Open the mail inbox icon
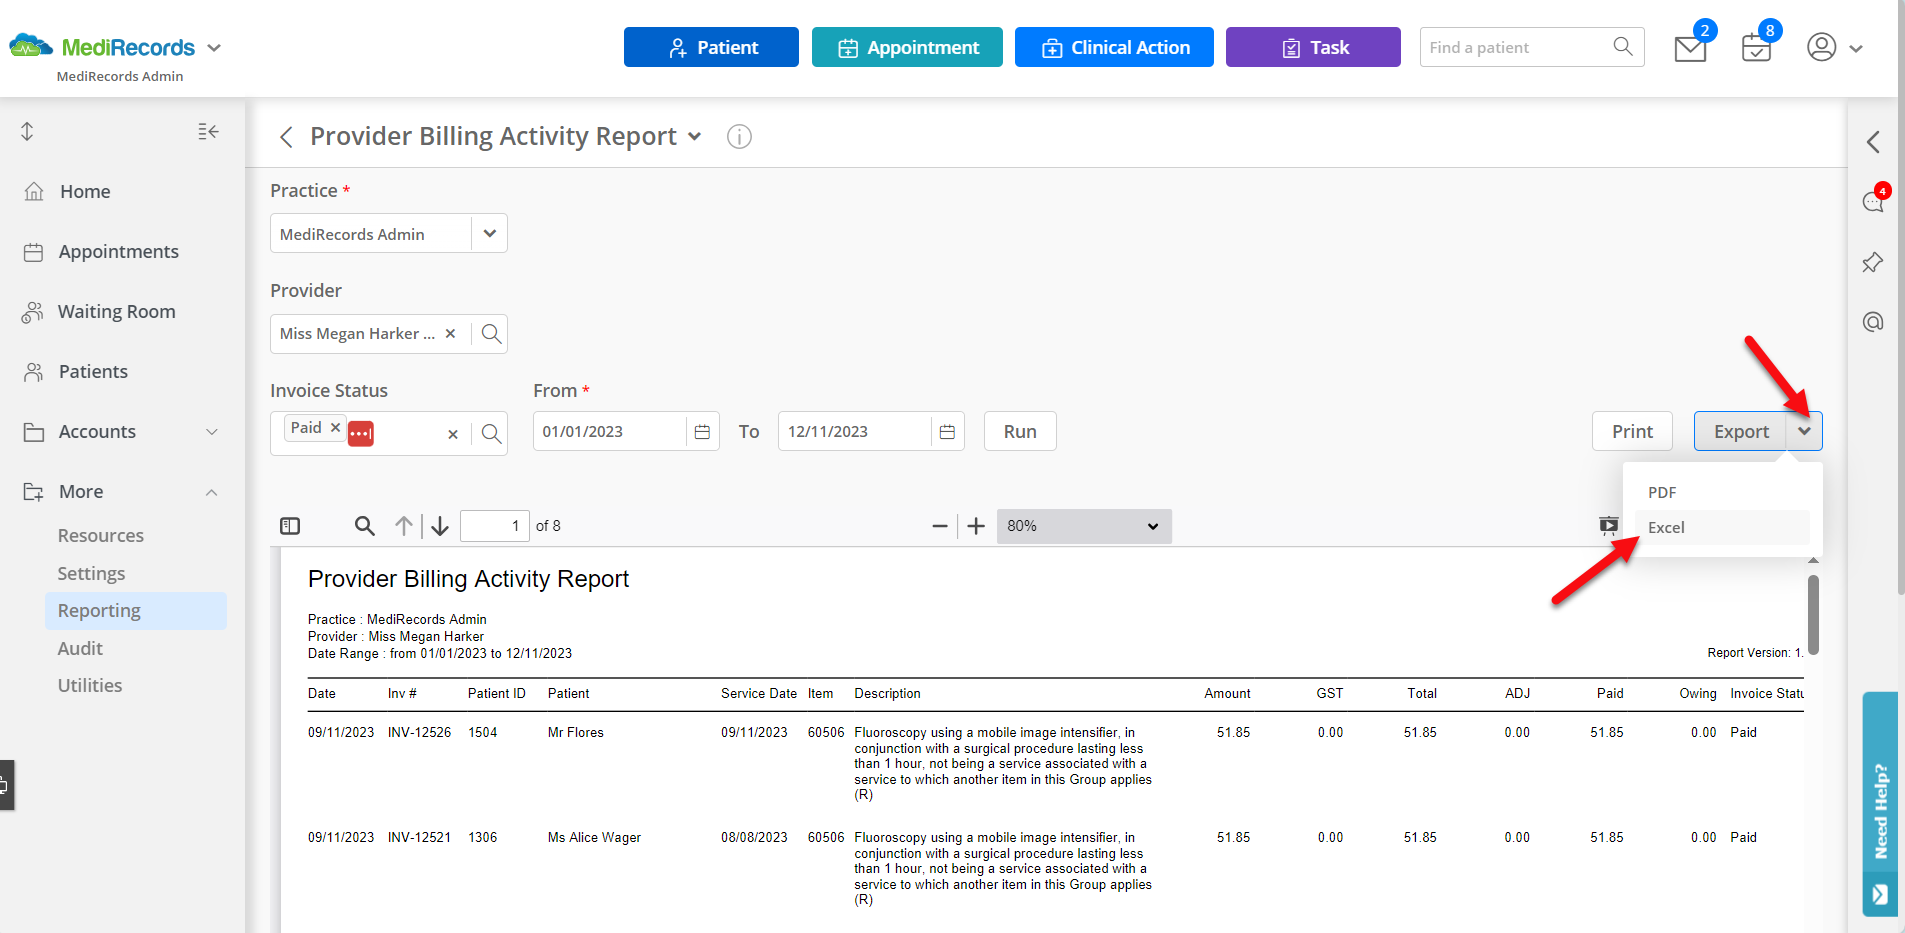The image size is (1905, 933). [1690, 48]
